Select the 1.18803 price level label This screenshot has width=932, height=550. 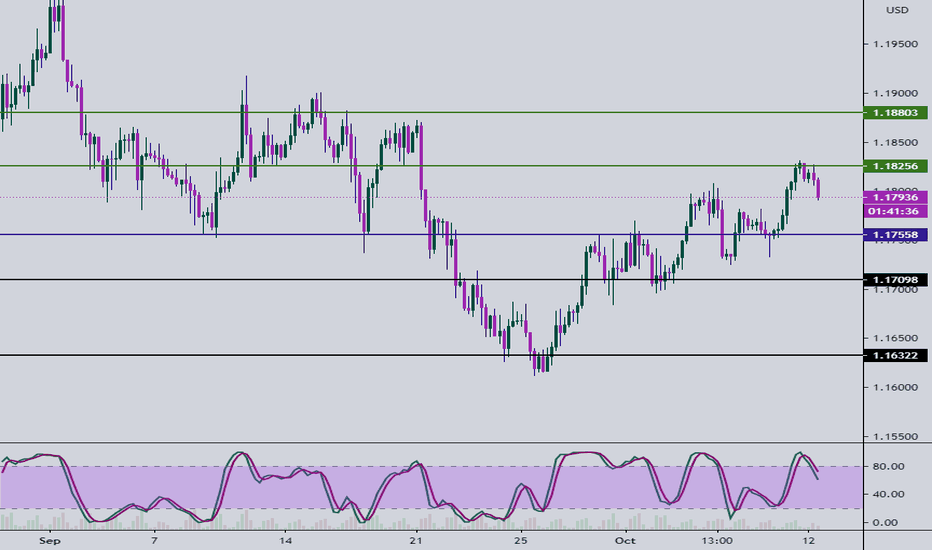coord(895,112)
